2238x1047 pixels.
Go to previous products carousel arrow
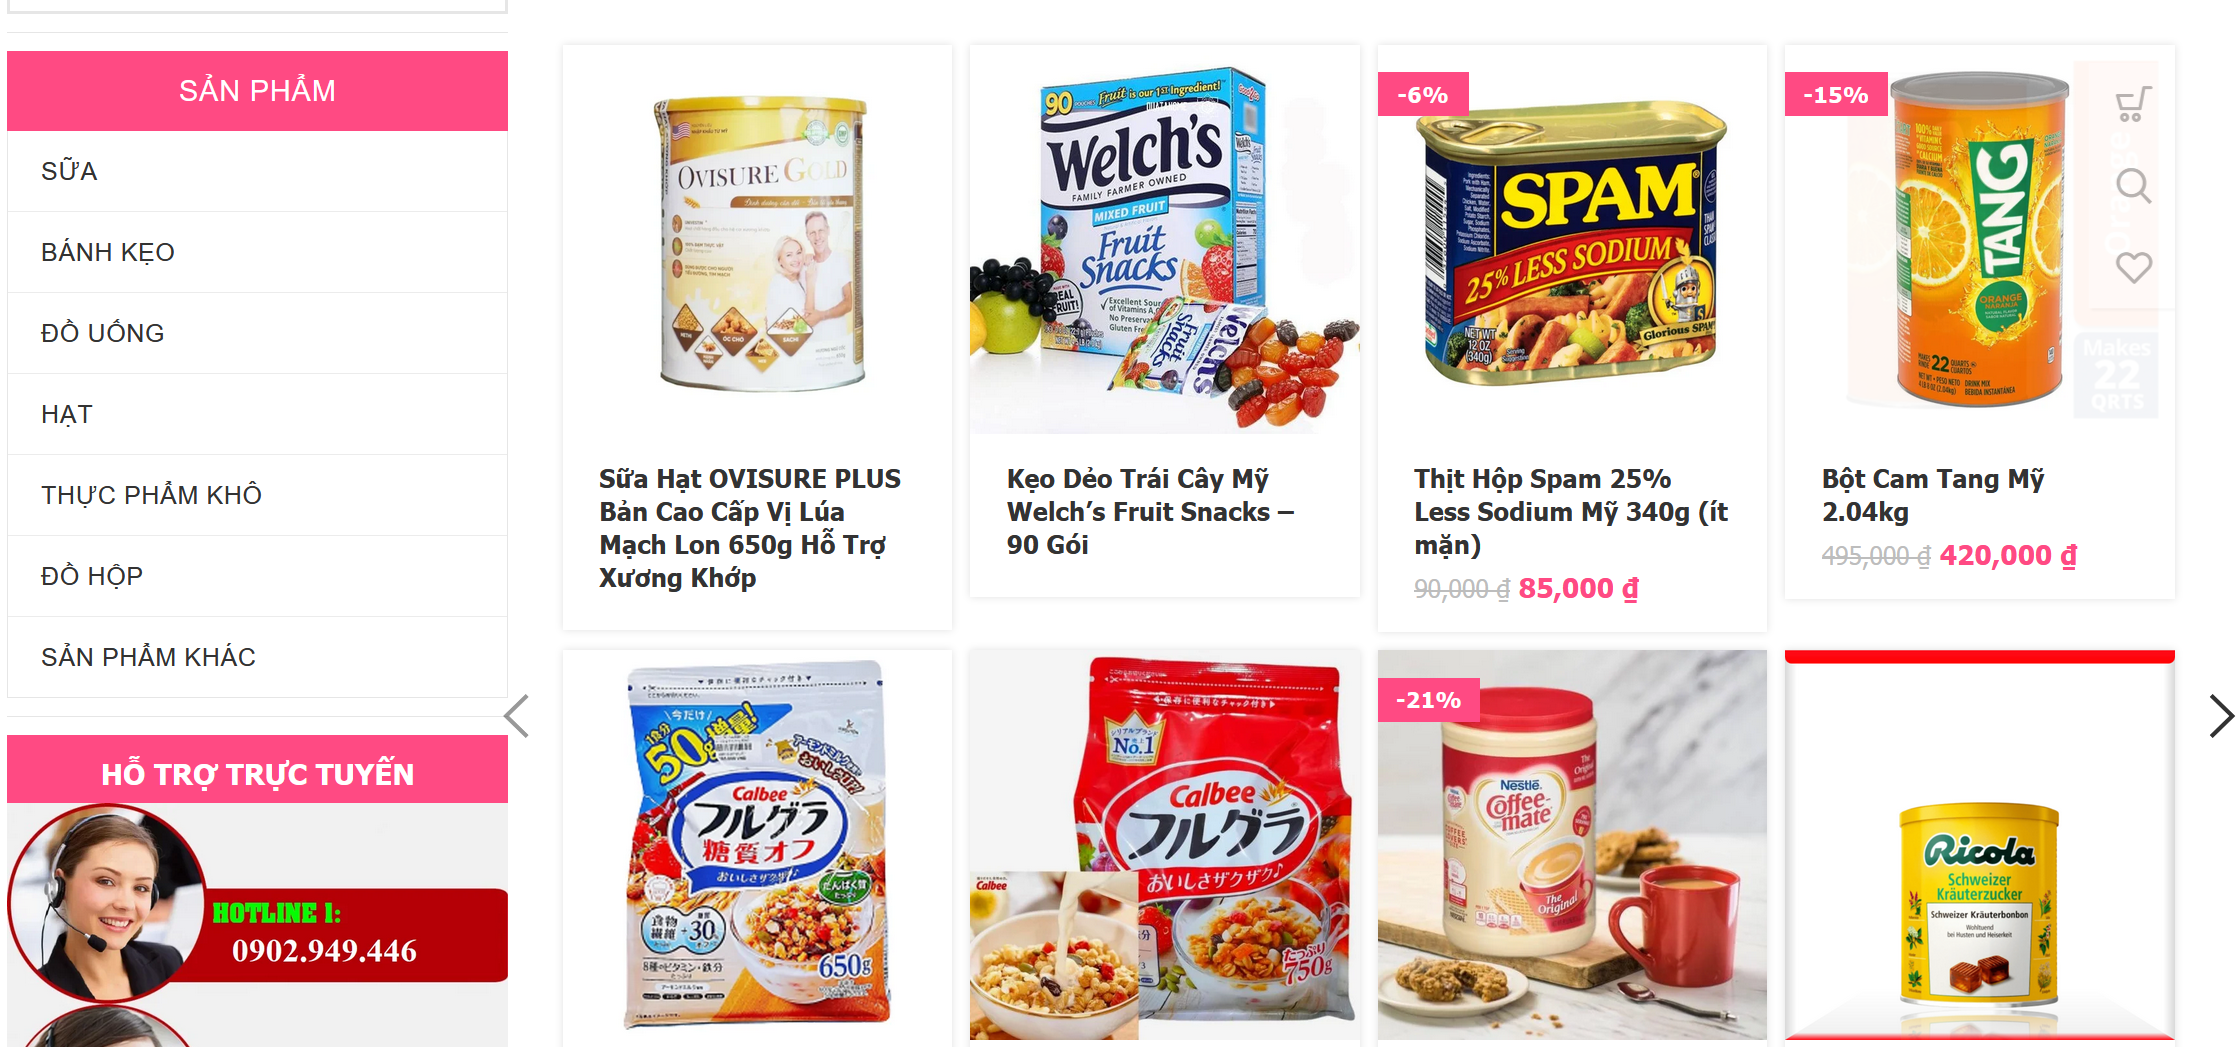517,716
